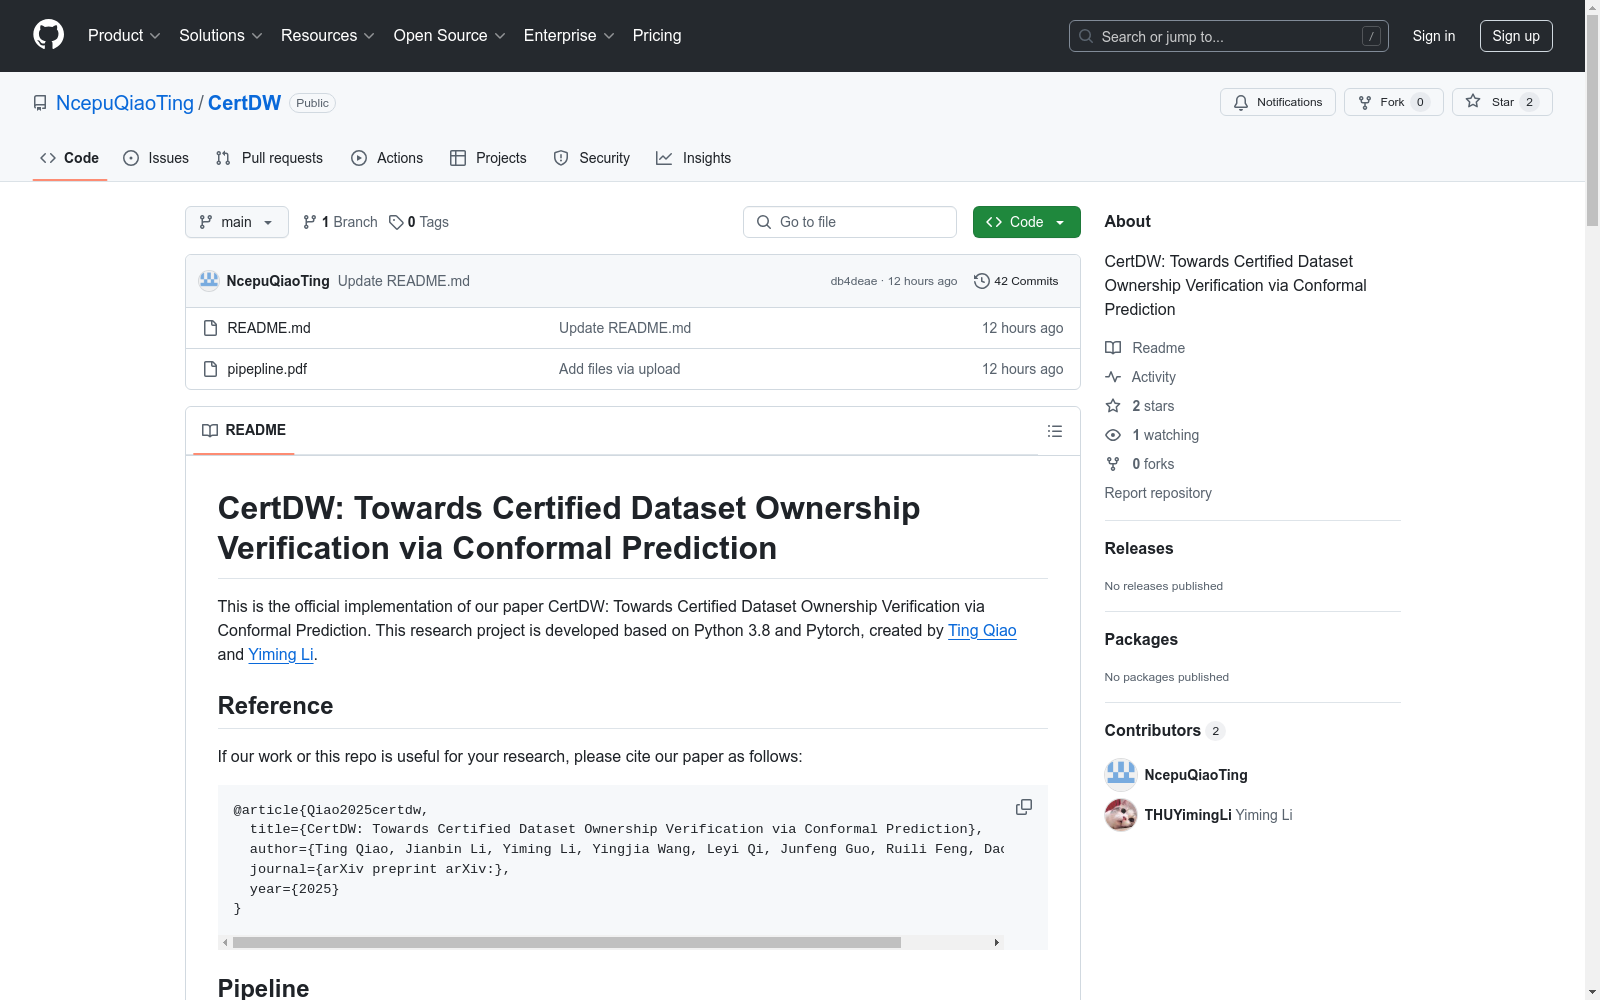
Task: Expand the Product menu
Action: (124, 35)
